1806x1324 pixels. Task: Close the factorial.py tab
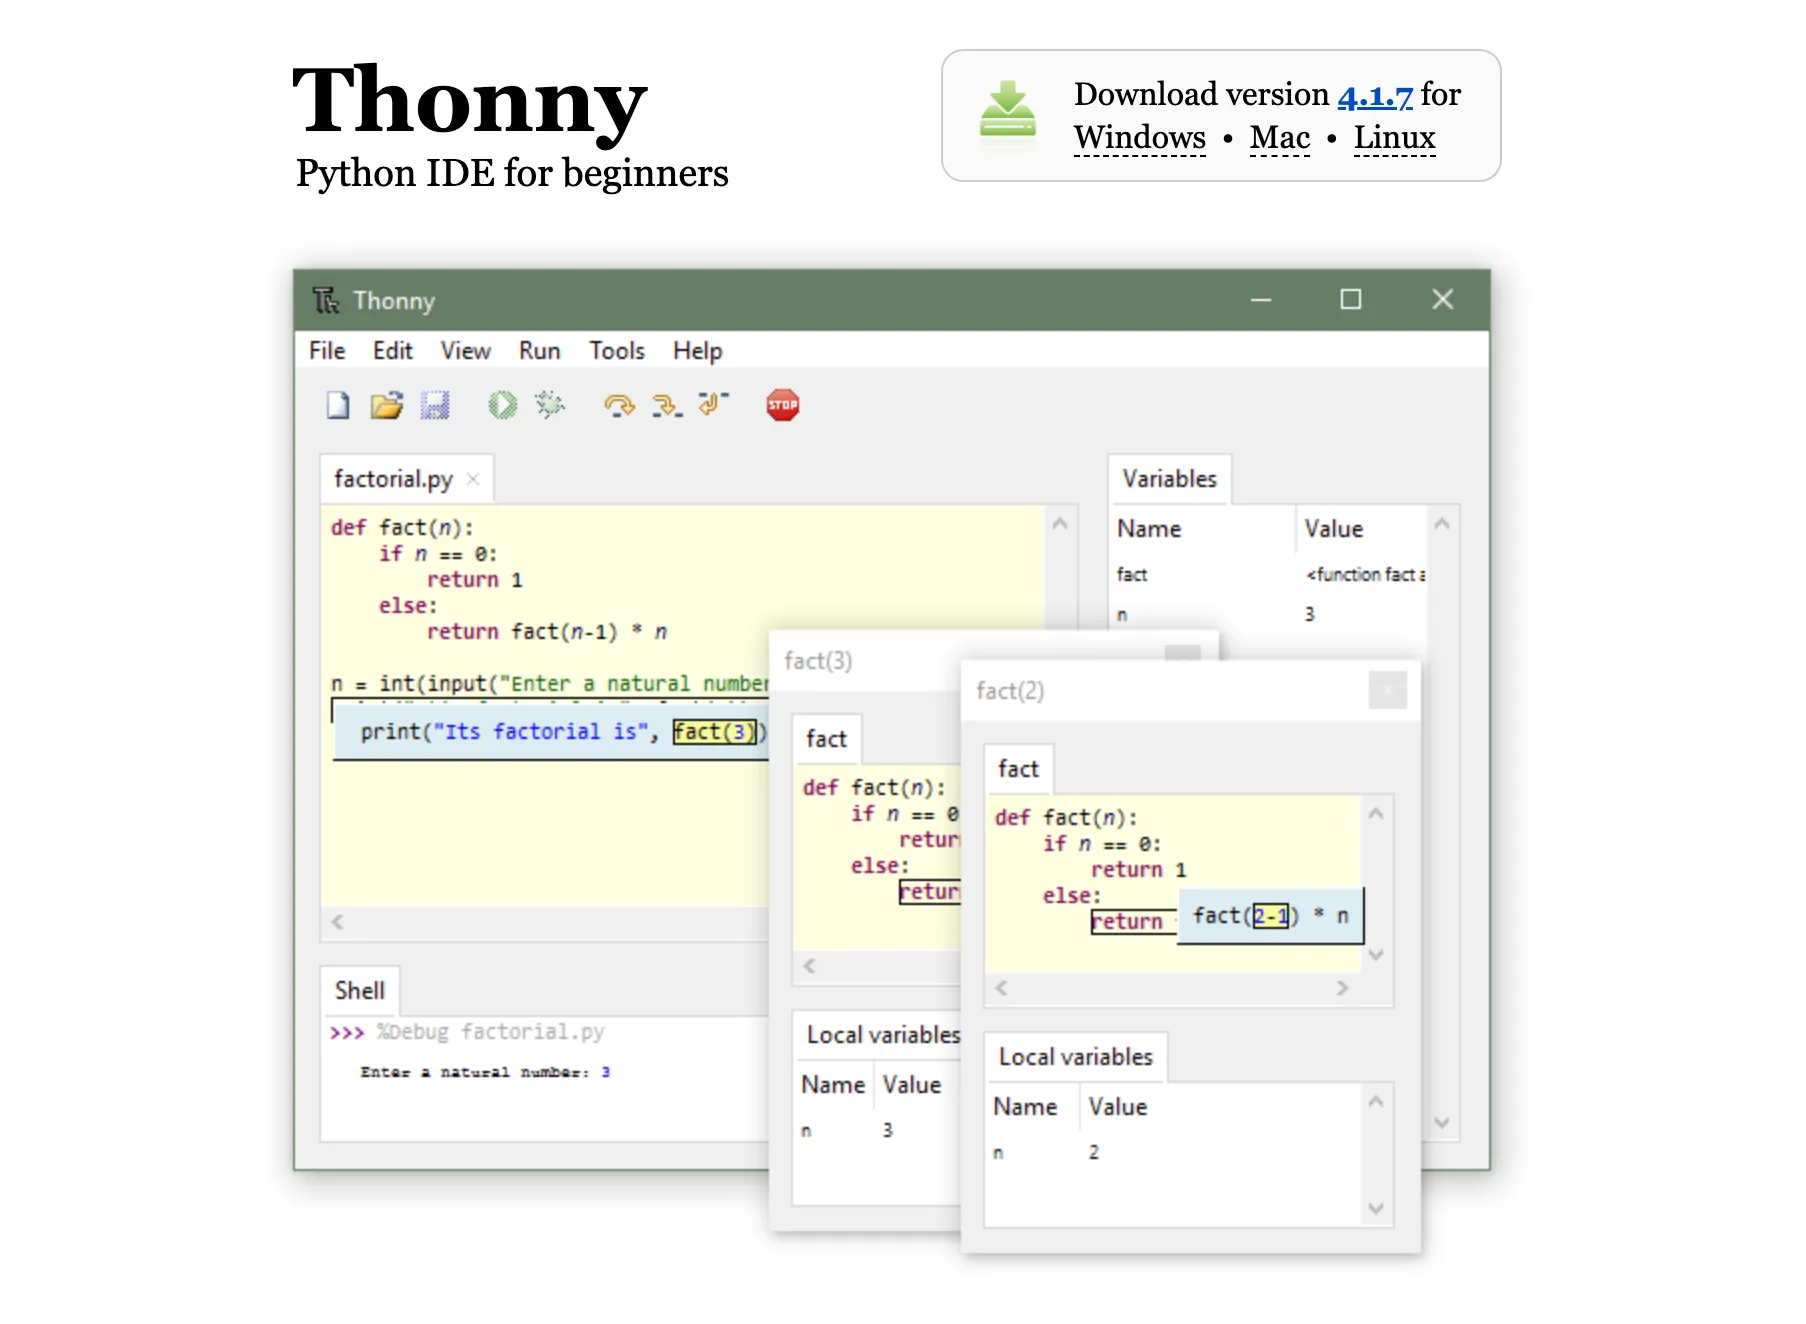pyautogui.click(x=474, y=479)
